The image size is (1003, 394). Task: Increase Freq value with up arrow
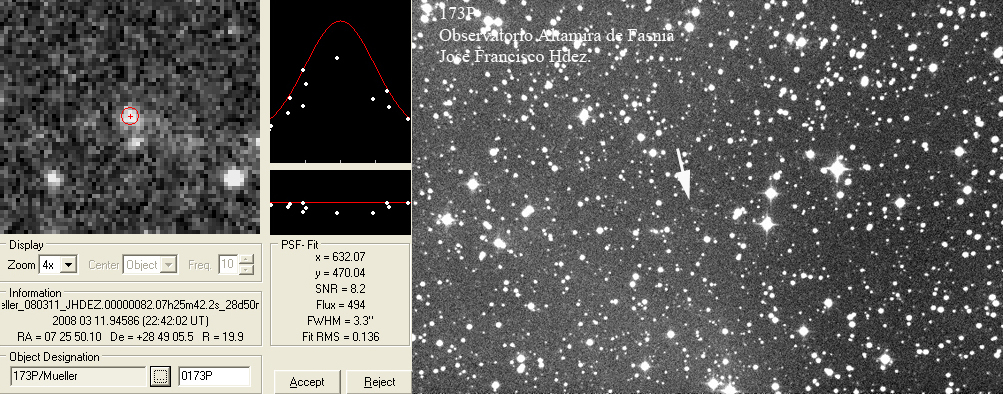point(246,260)
